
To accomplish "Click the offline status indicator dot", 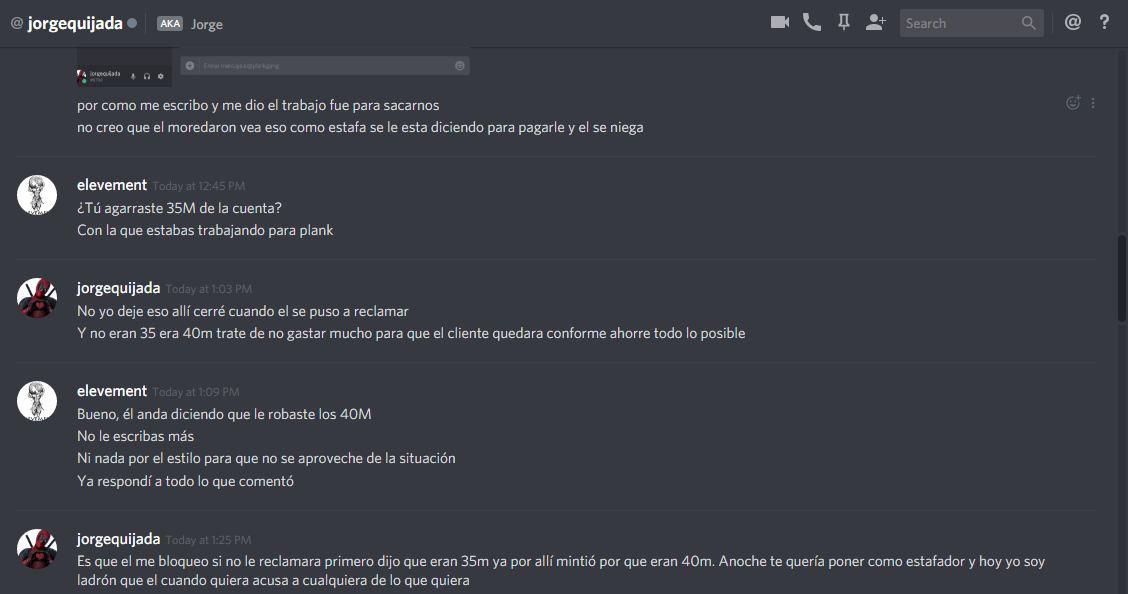I will pos(132,23).
